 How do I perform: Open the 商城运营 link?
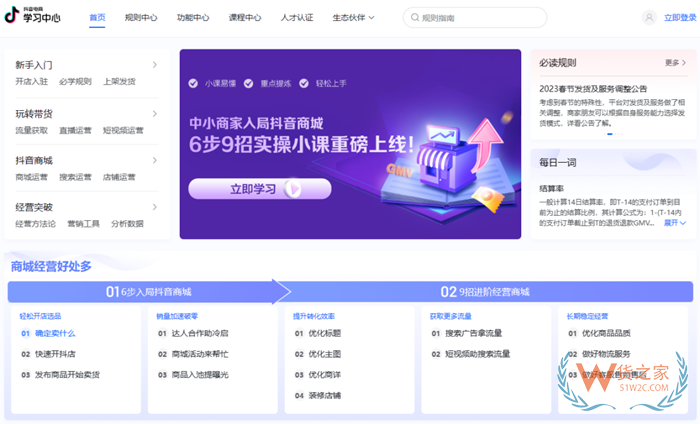point(31,177)
